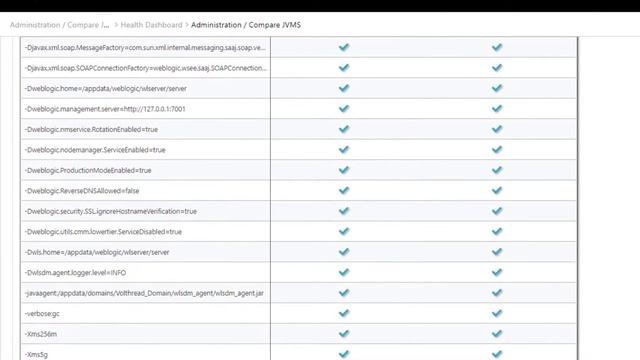Select the -javaagent wlsdm_agent.jar argument text

pos(144,293)
